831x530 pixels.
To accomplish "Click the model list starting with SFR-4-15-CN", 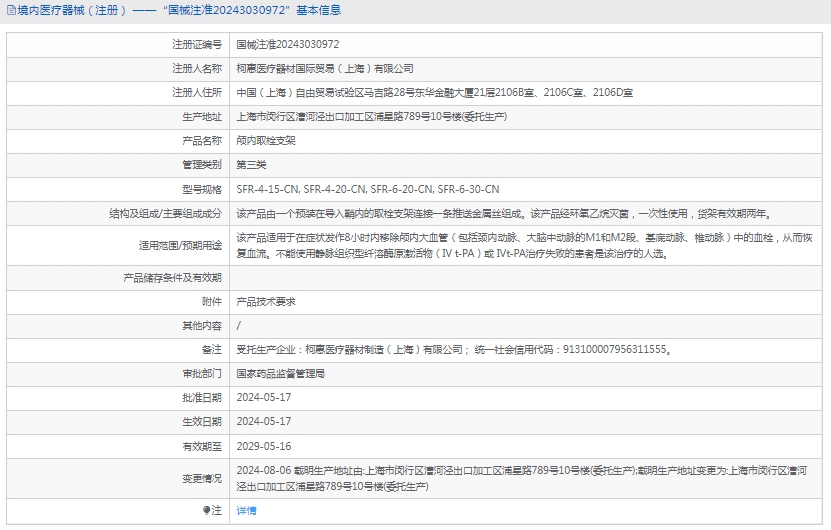I will tap(367, 189).
